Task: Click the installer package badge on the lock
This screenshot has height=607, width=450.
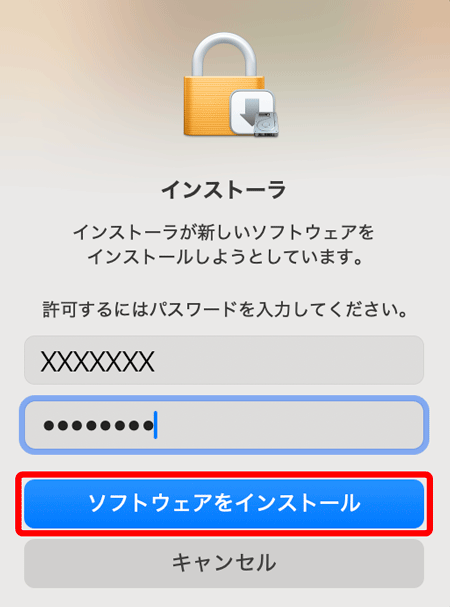Action: [x=254, y=113]
